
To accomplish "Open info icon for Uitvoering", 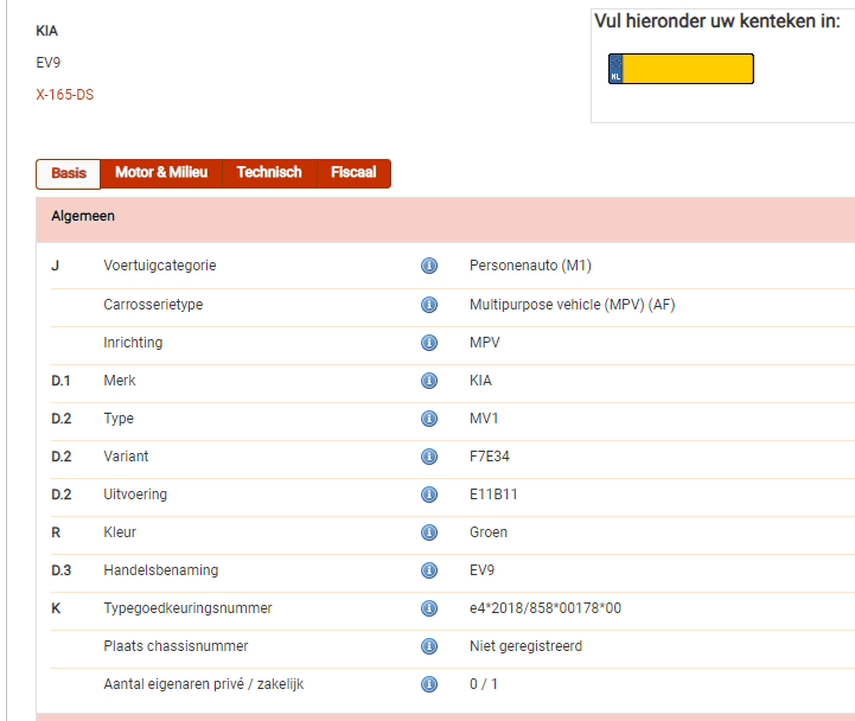I will point(429,494).
